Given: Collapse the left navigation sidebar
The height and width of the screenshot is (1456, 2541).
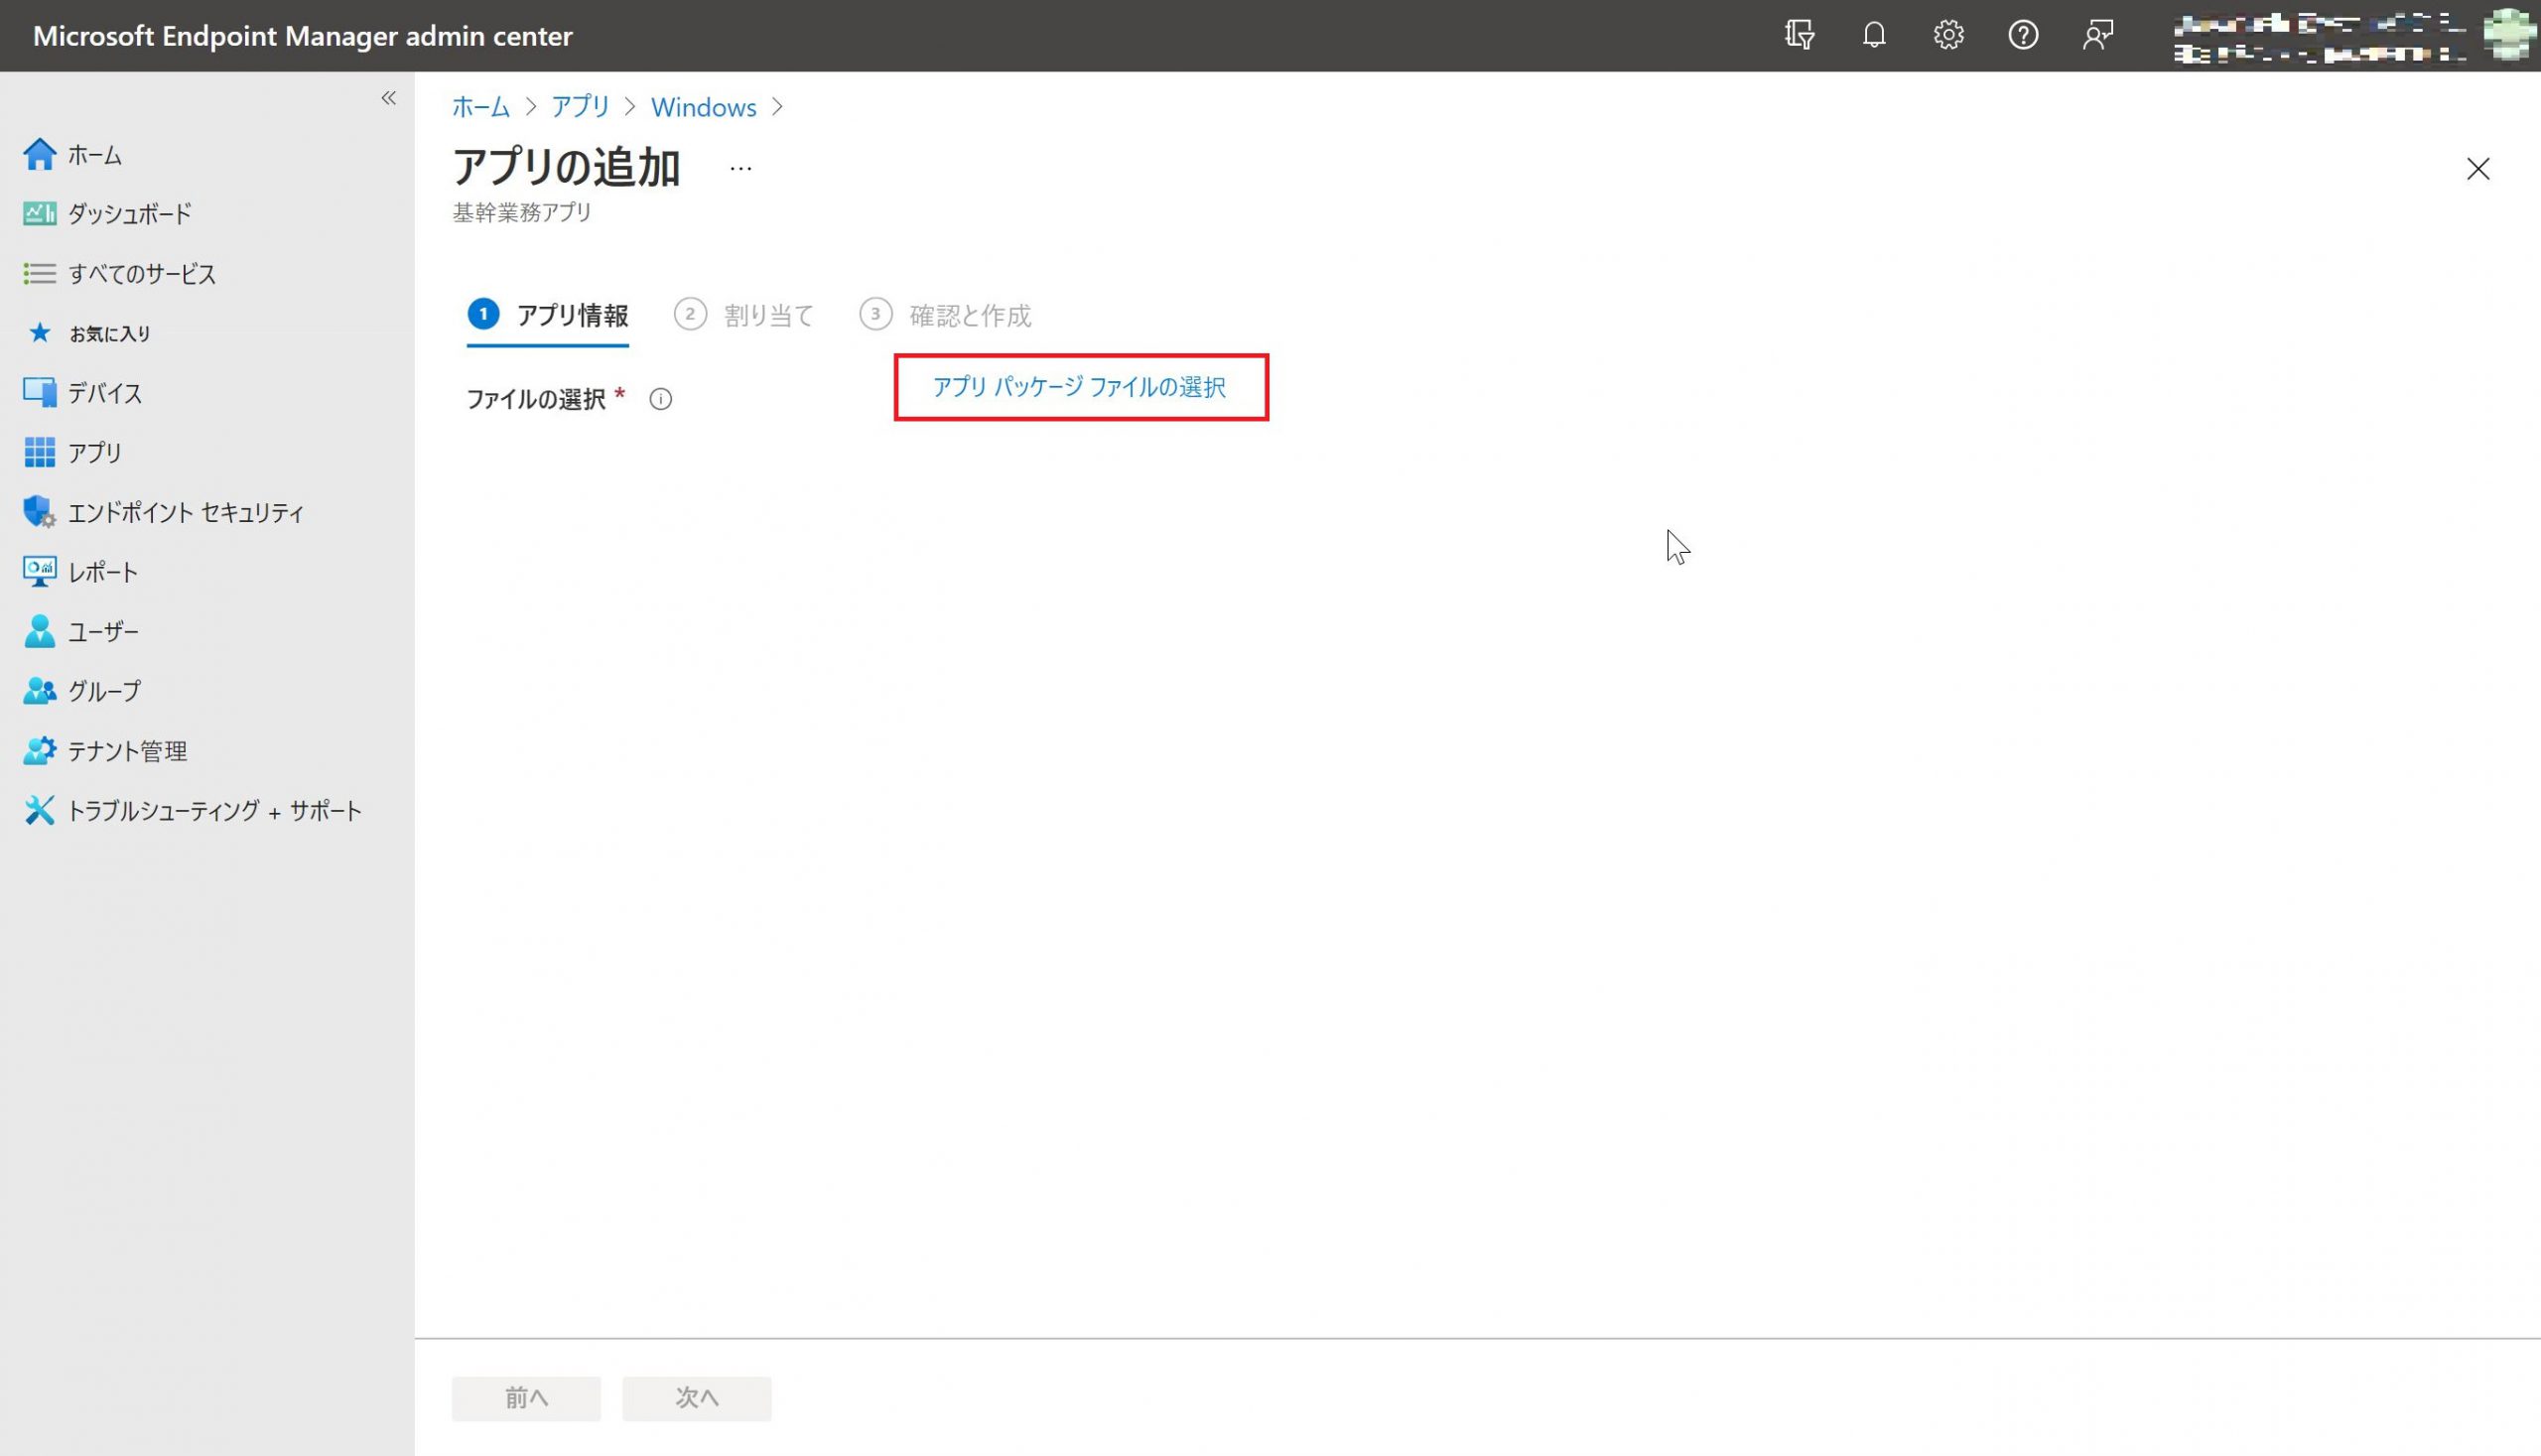Looking at the screenshot, I should (x=388, y=98).
